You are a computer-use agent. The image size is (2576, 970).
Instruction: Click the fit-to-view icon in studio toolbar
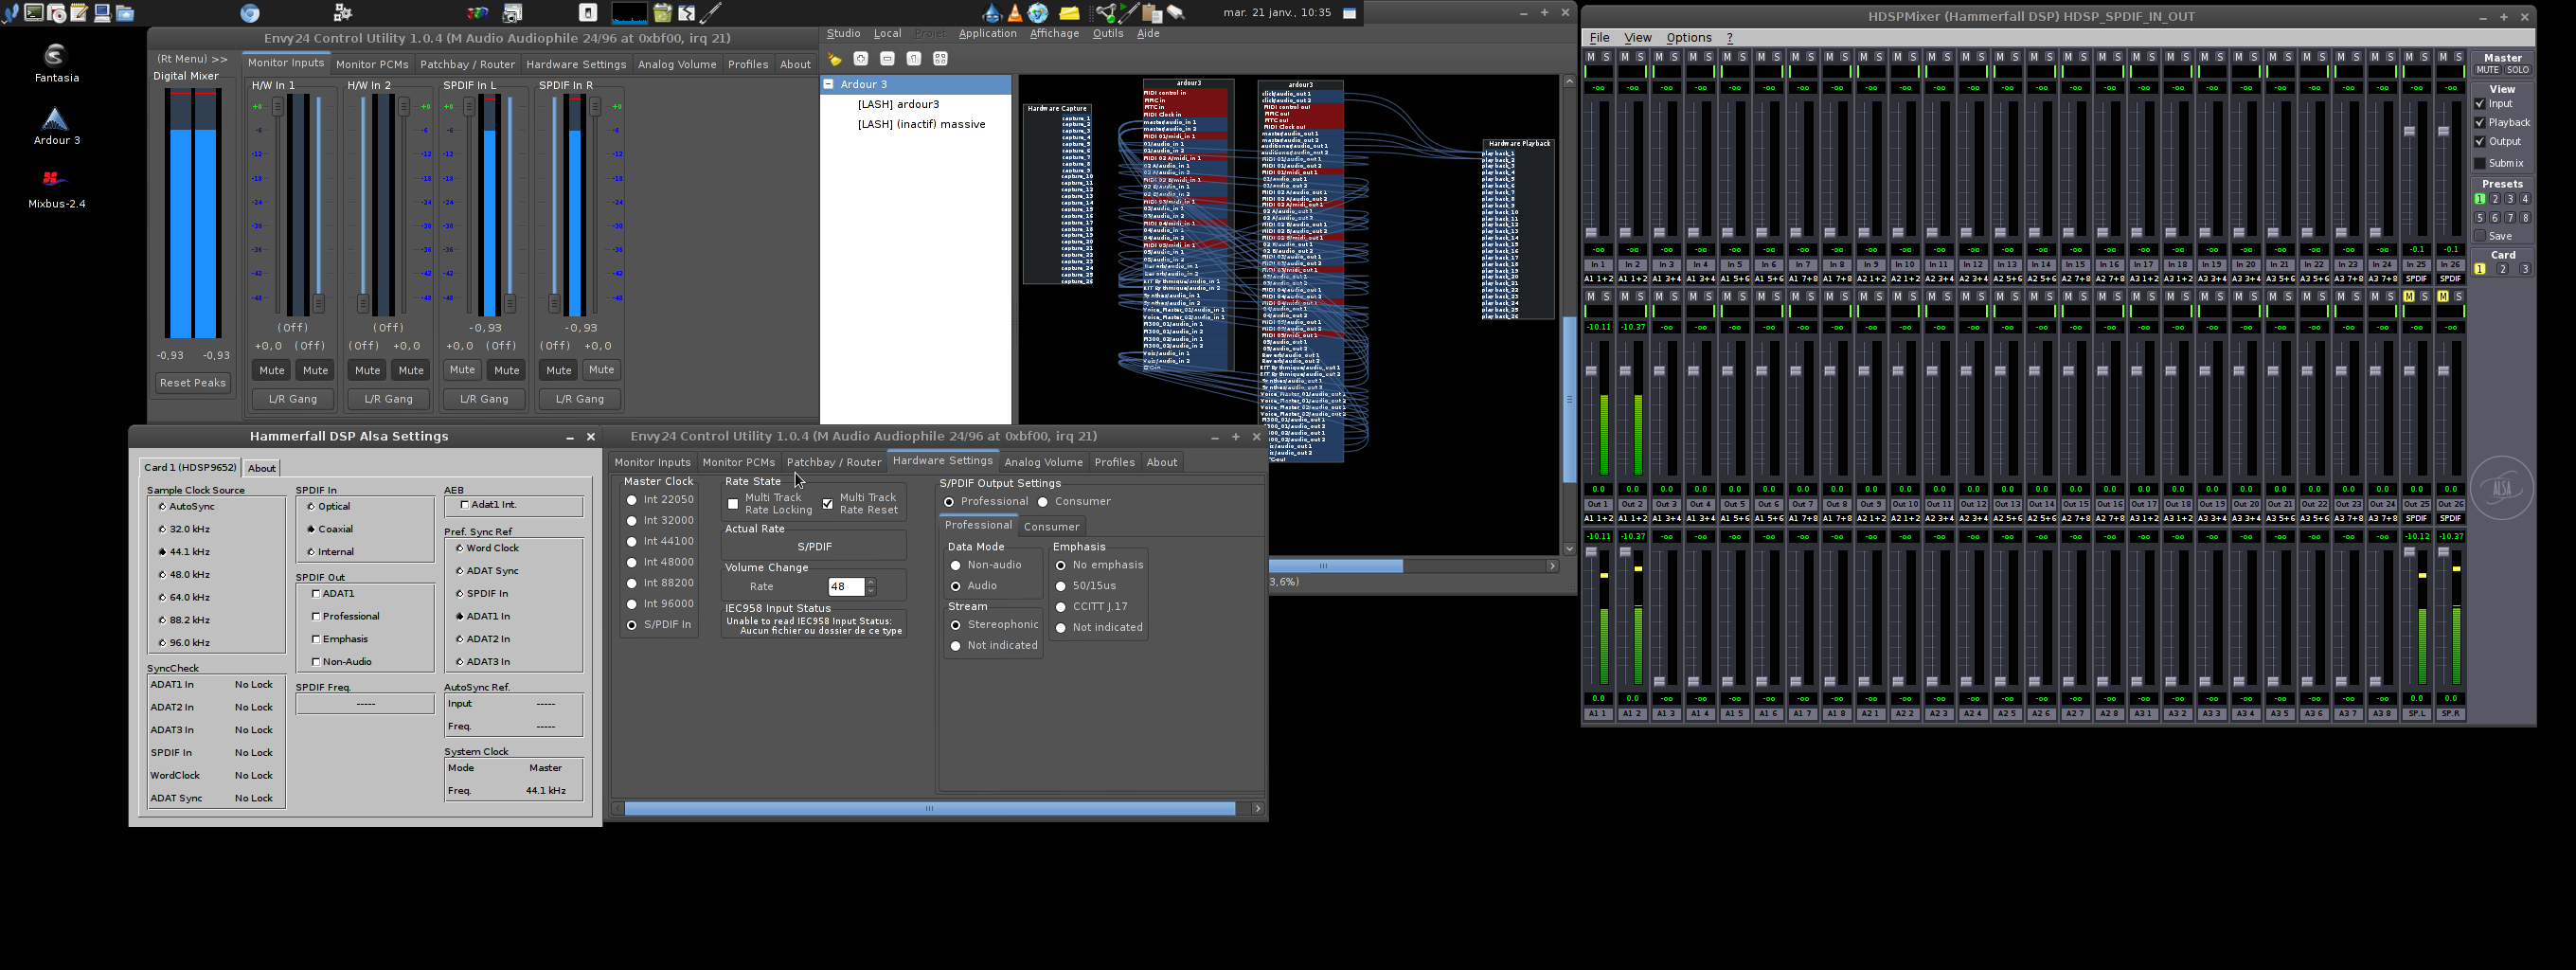tap(940, 59)
